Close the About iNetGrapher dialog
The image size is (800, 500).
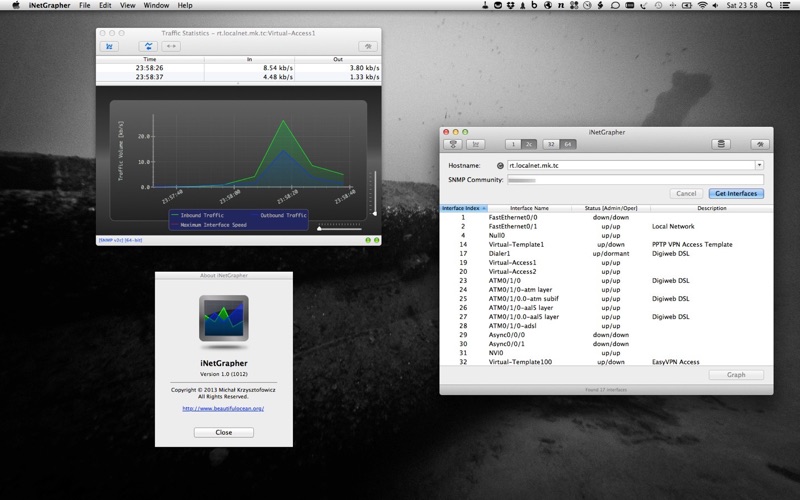[223, 432]
